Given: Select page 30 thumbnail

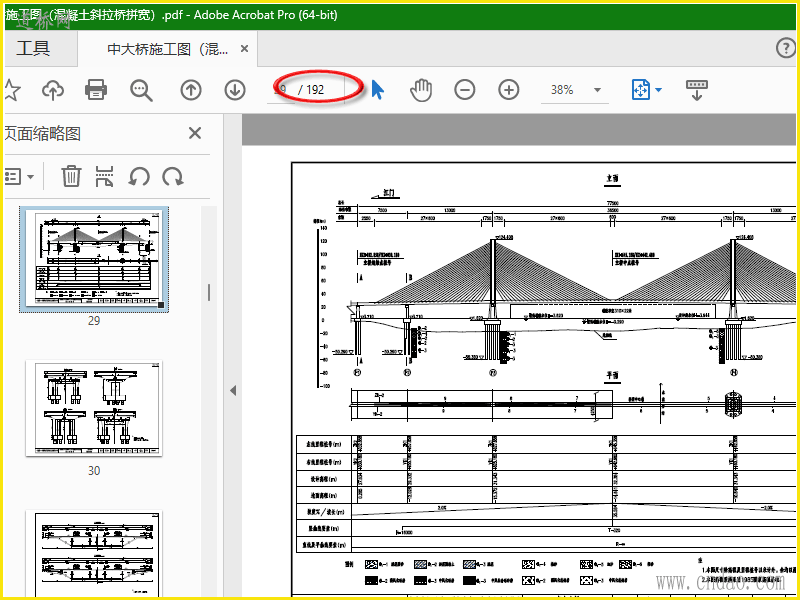Looking at the screenshot, I should (94, 408).
